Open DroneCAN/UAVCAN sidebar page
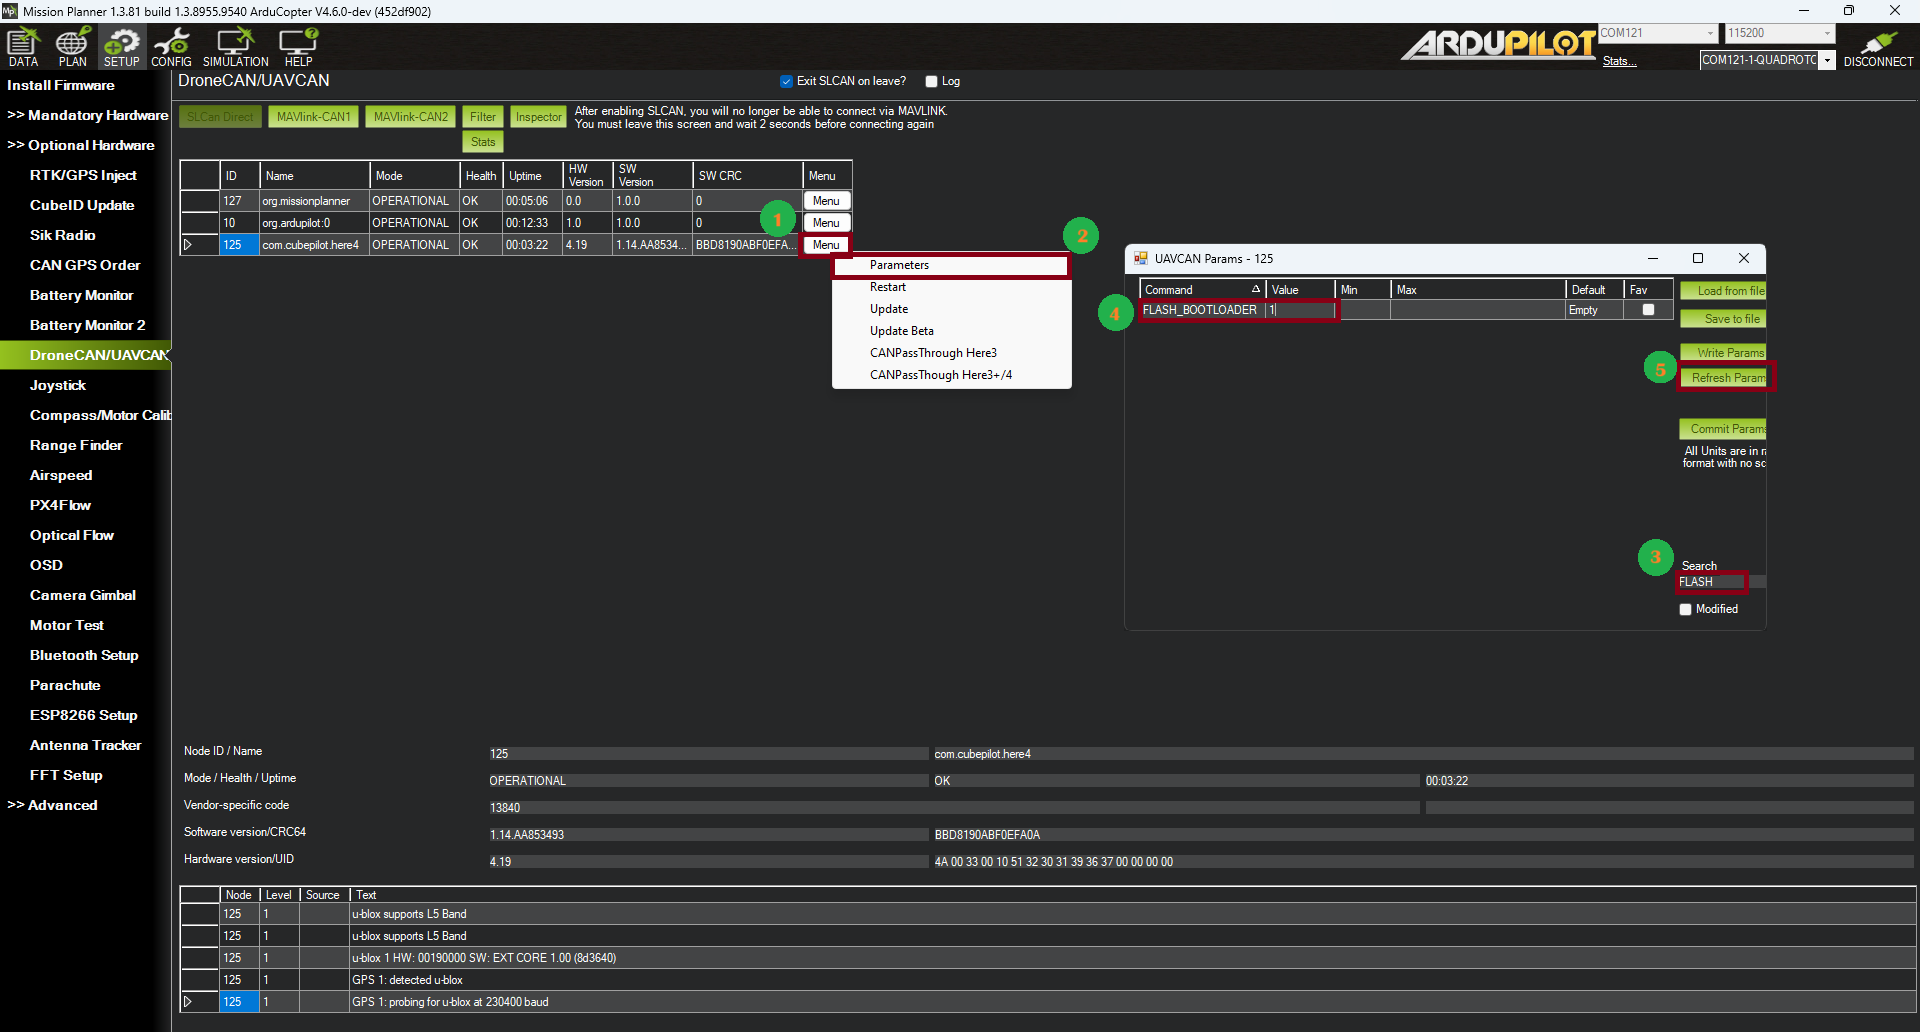This screenshot has height=1032, width=1920. click(86, 355)
